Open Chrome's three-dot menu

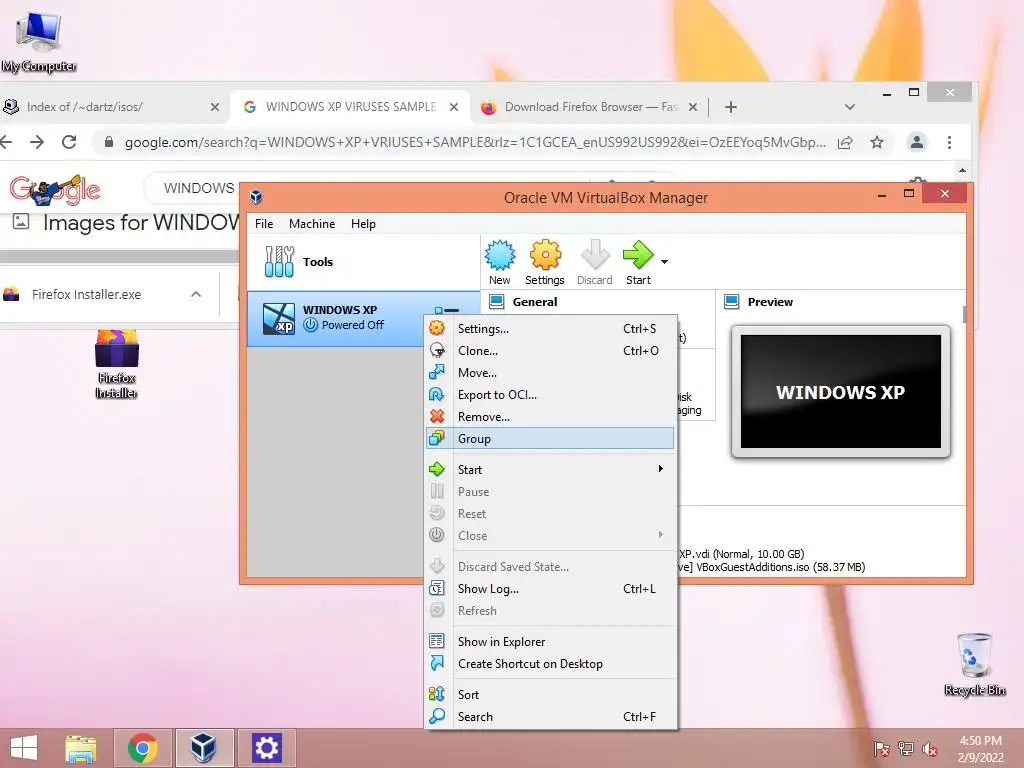tap(950, 142)
